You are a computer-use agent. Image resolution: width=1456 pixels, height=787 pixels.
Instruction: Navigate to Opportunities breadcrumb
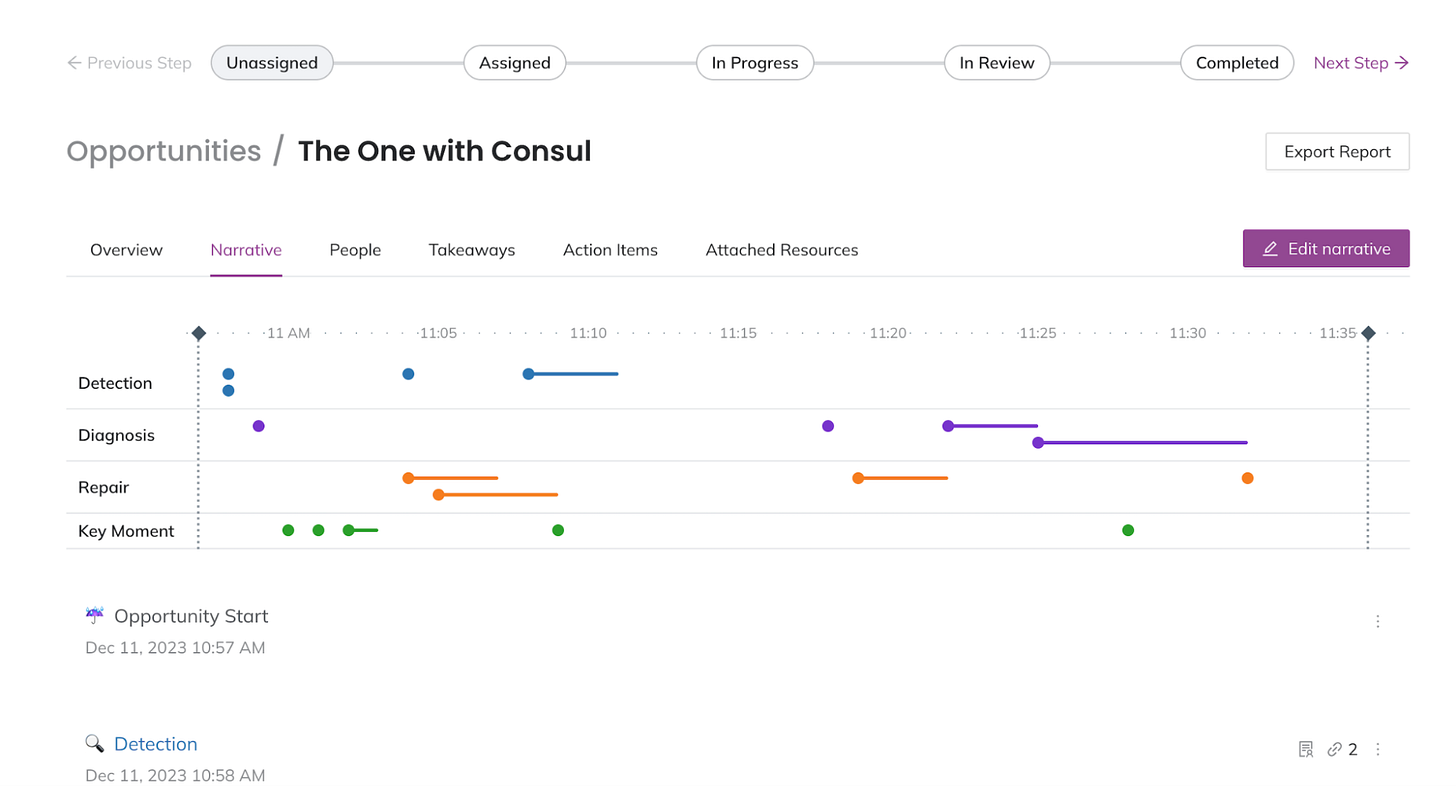(164, 151)
